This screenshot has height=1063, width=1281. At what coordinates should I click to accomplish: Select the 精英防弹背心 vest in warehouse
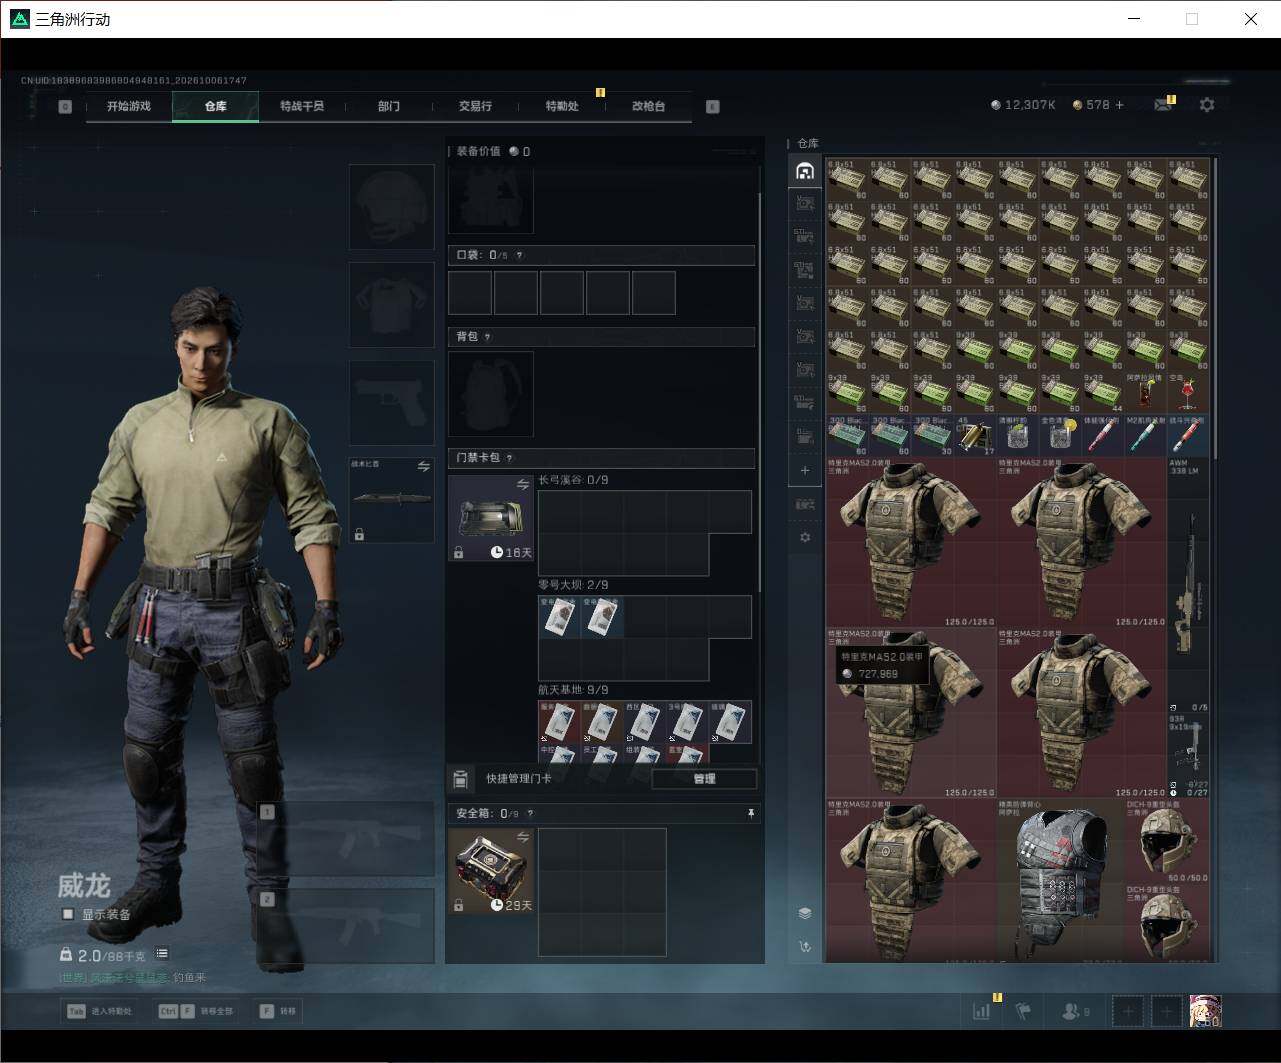click(x=1061, y=880)
